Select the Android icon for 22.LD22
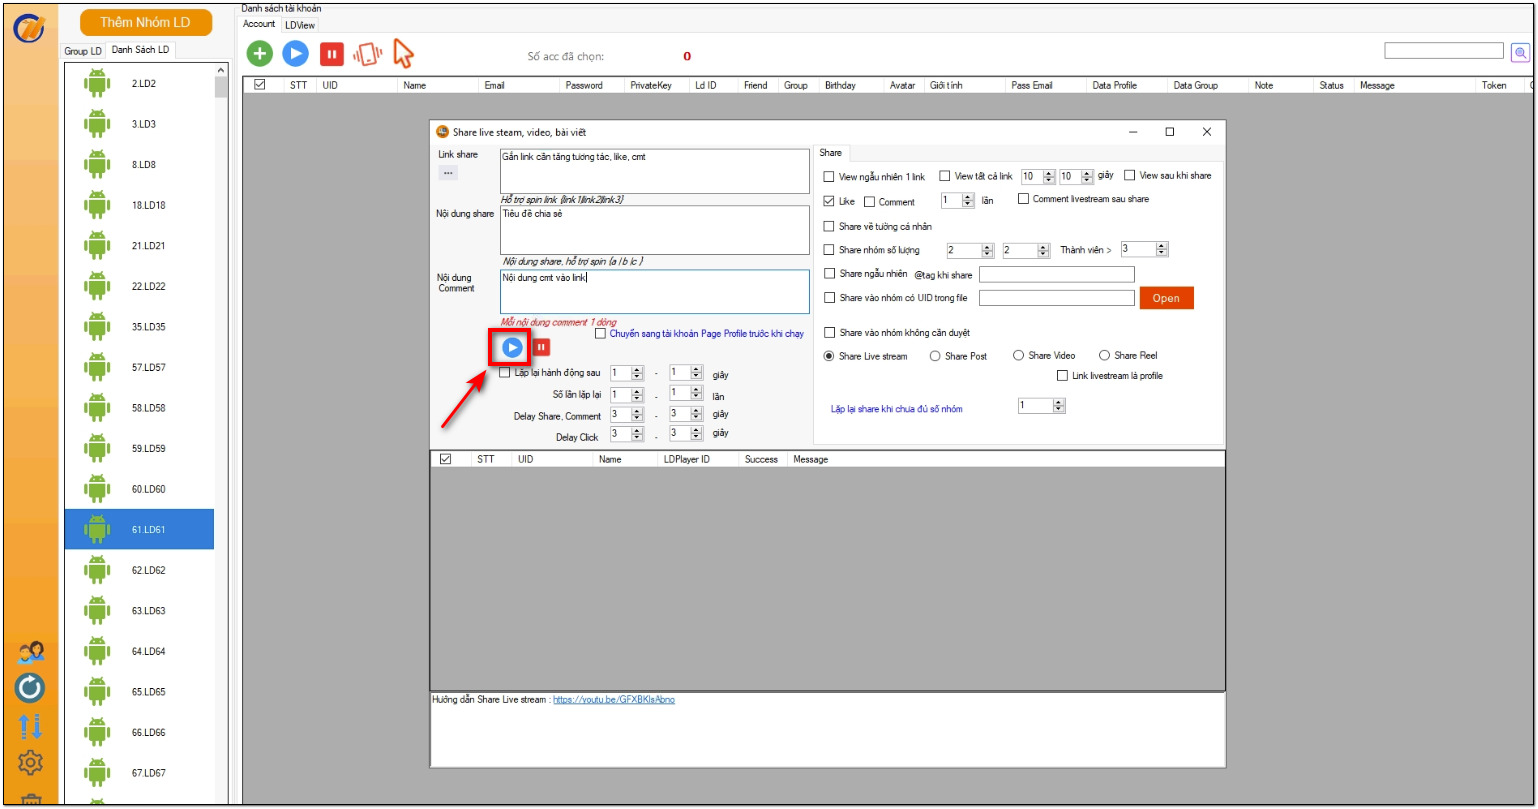The height and width of the screenshot is (809, 1538). coord(97,286)
